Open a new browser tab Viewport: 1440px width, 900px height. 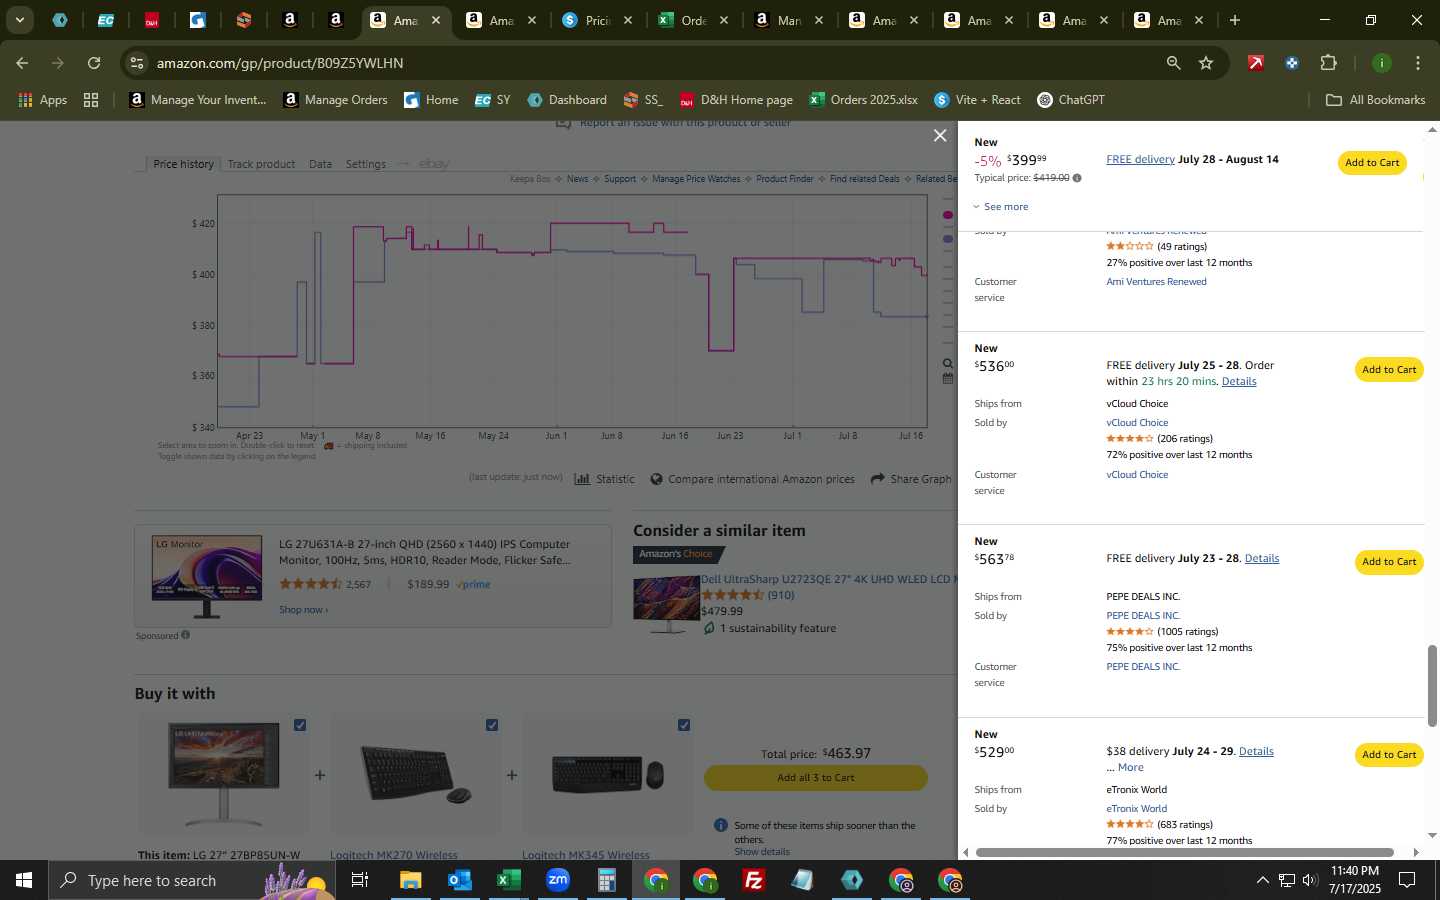tap(1235, 20)
